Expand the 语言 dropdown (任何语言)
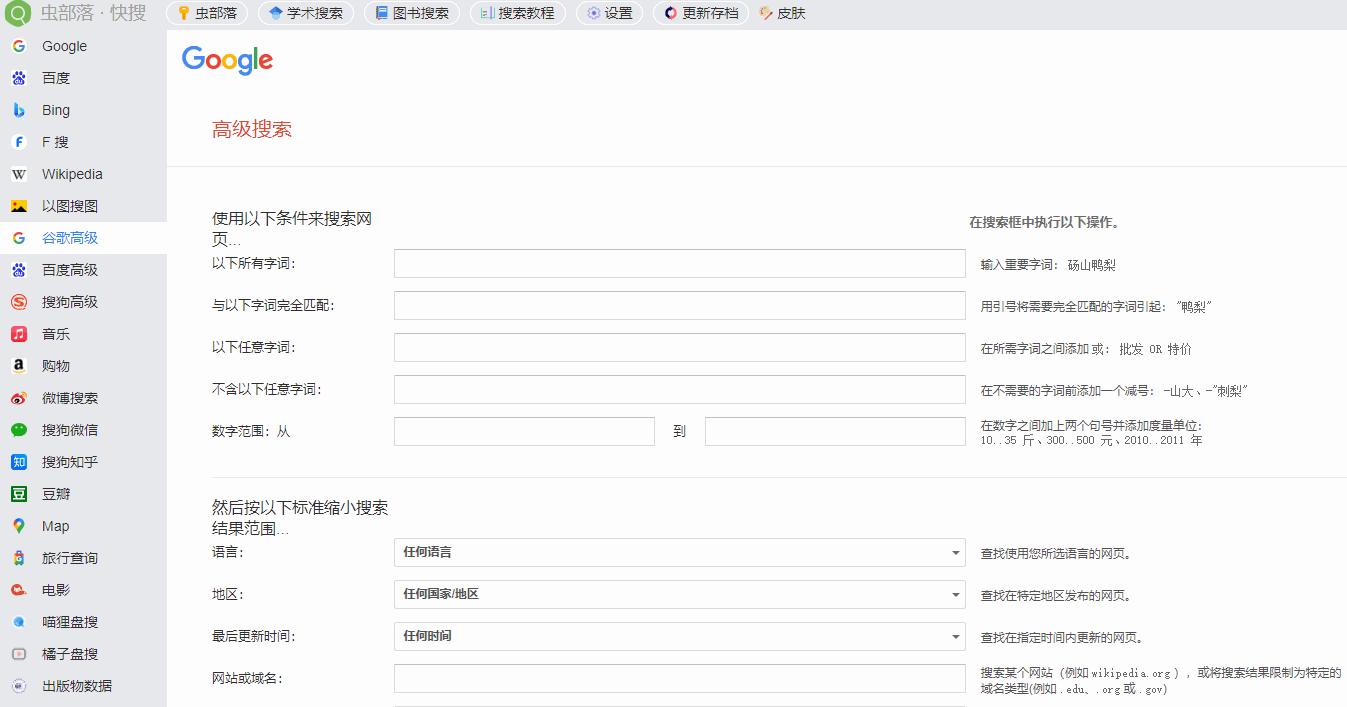Screen dimensions: 1347x707 (x=680, y=552)
